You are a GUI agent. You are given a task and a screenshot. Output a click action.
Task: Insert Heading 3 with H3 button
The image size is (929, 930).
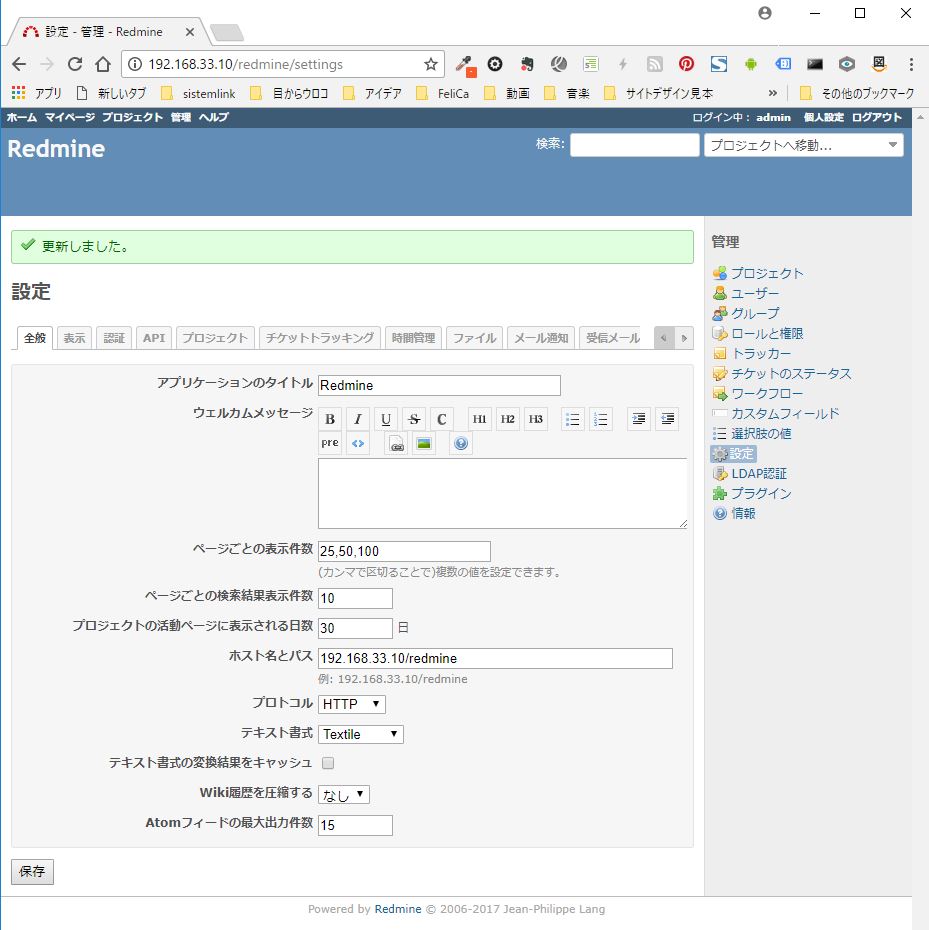(x=535, y=419)
